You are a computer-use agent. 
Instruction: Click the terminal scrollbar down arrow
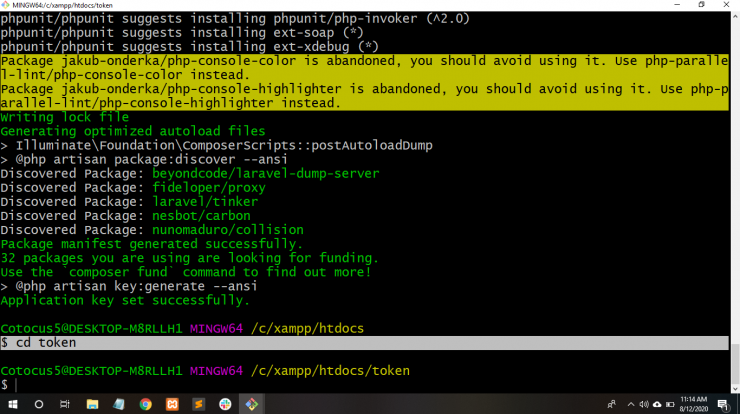(x=735, y=389)
